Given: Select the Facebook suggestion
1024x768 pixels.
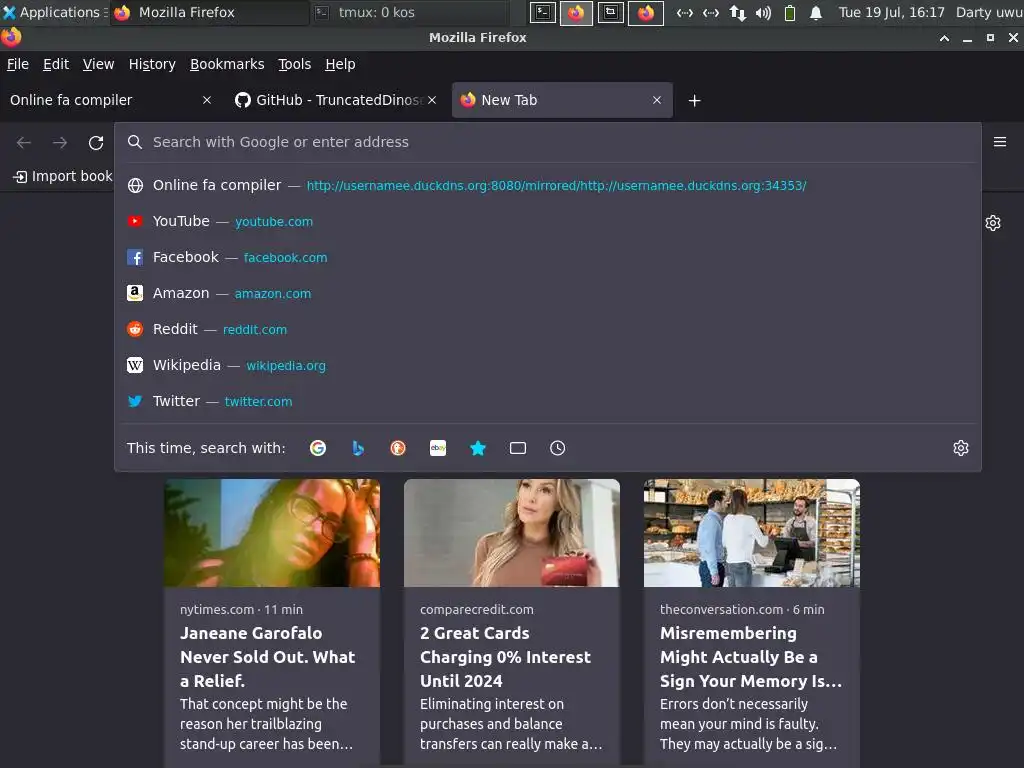Looking at the screenshot, I should coord(547,257).
